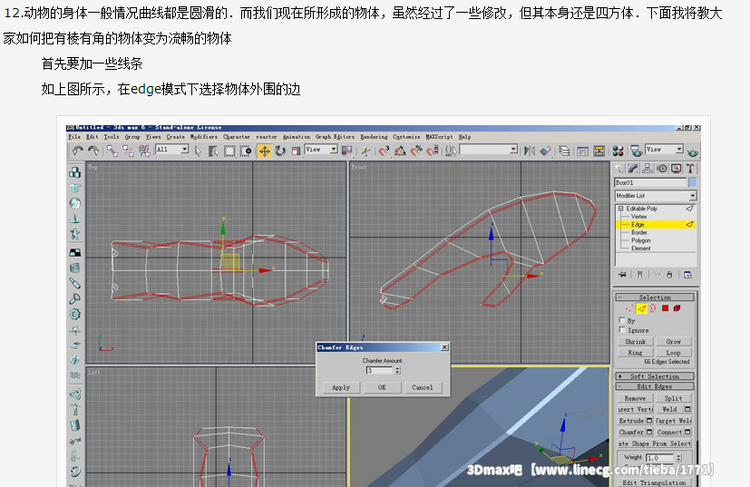
Task: Click the Chamfer Amount input field
Action: click(380, 370)
